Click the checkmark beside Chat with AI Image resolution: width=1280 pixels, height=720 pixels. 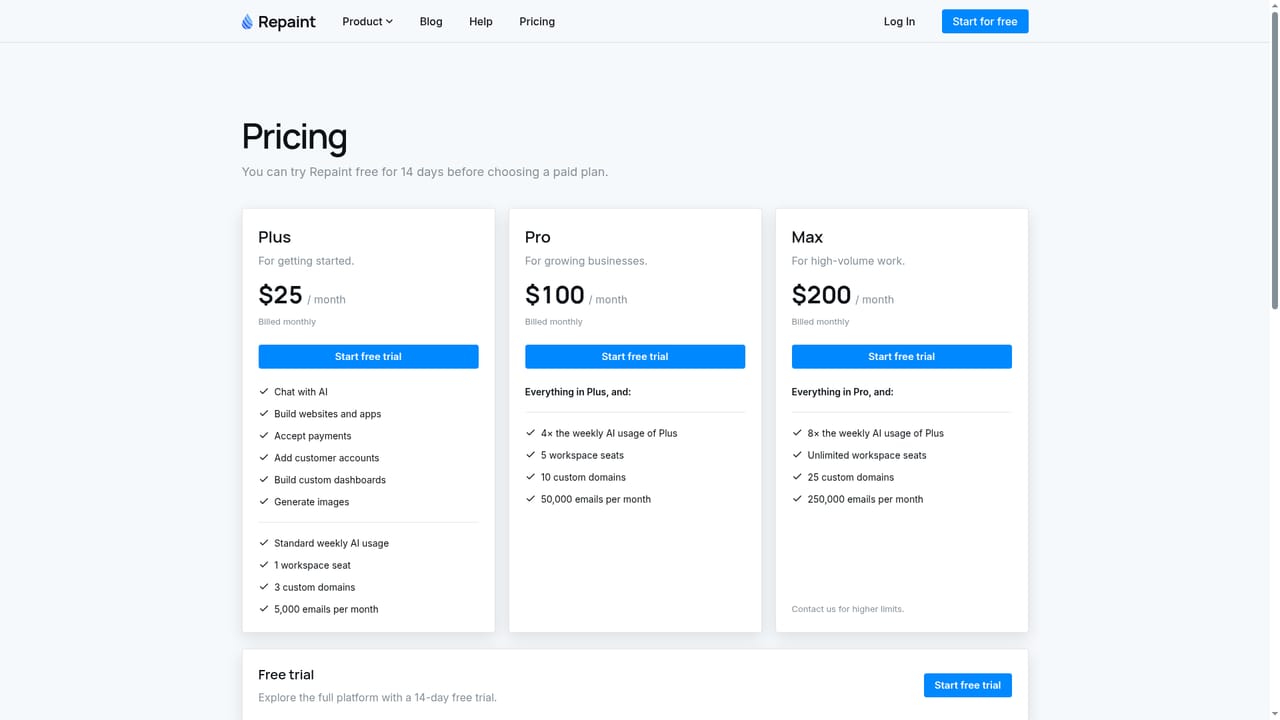click(264, 392)
